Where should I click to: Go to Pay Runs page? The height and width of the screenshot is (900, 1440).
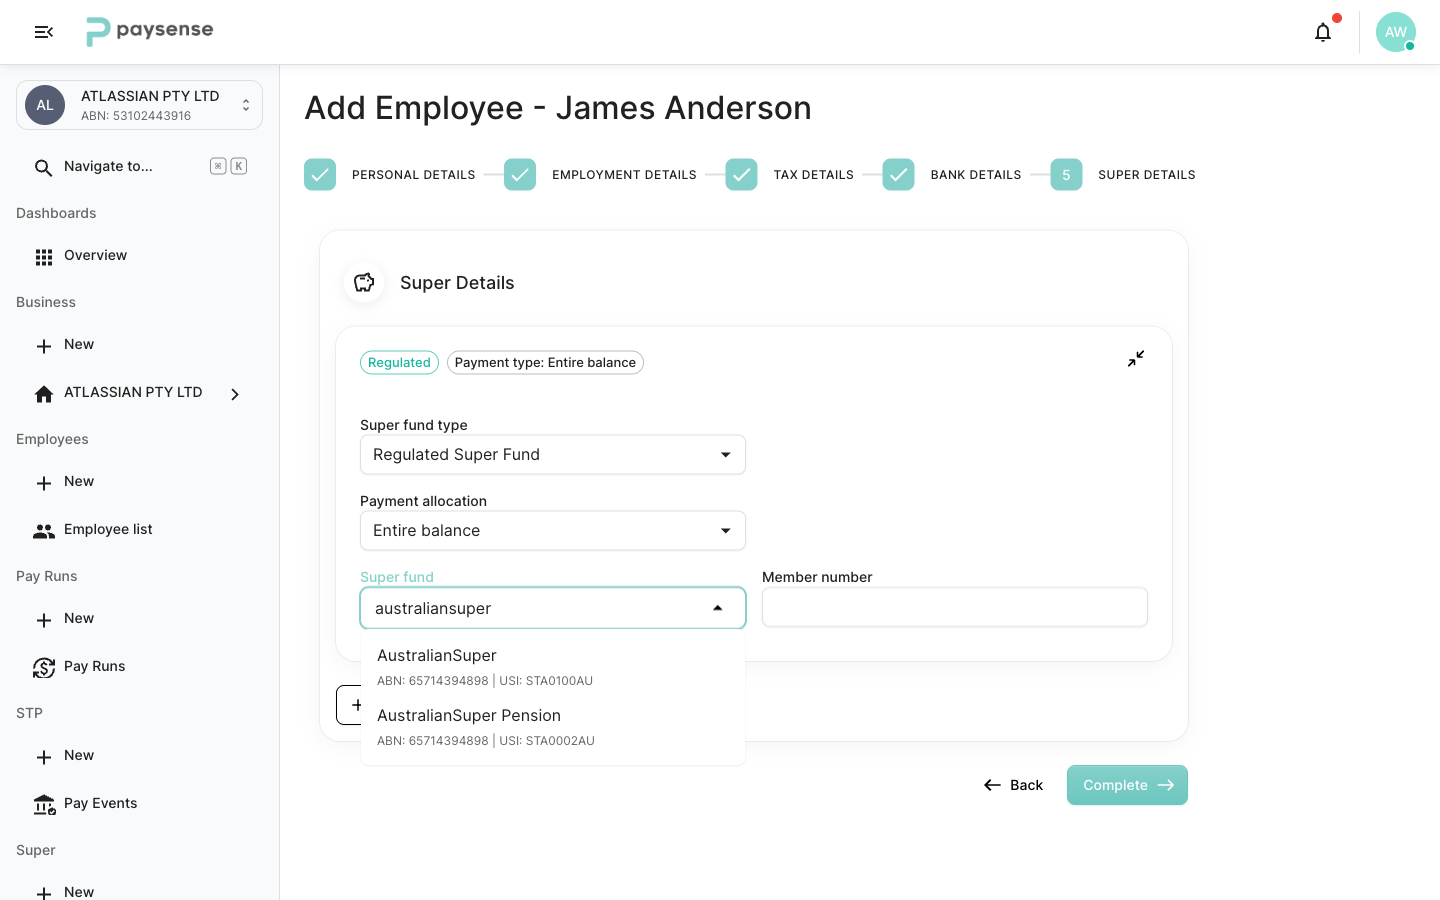point(94,667)
